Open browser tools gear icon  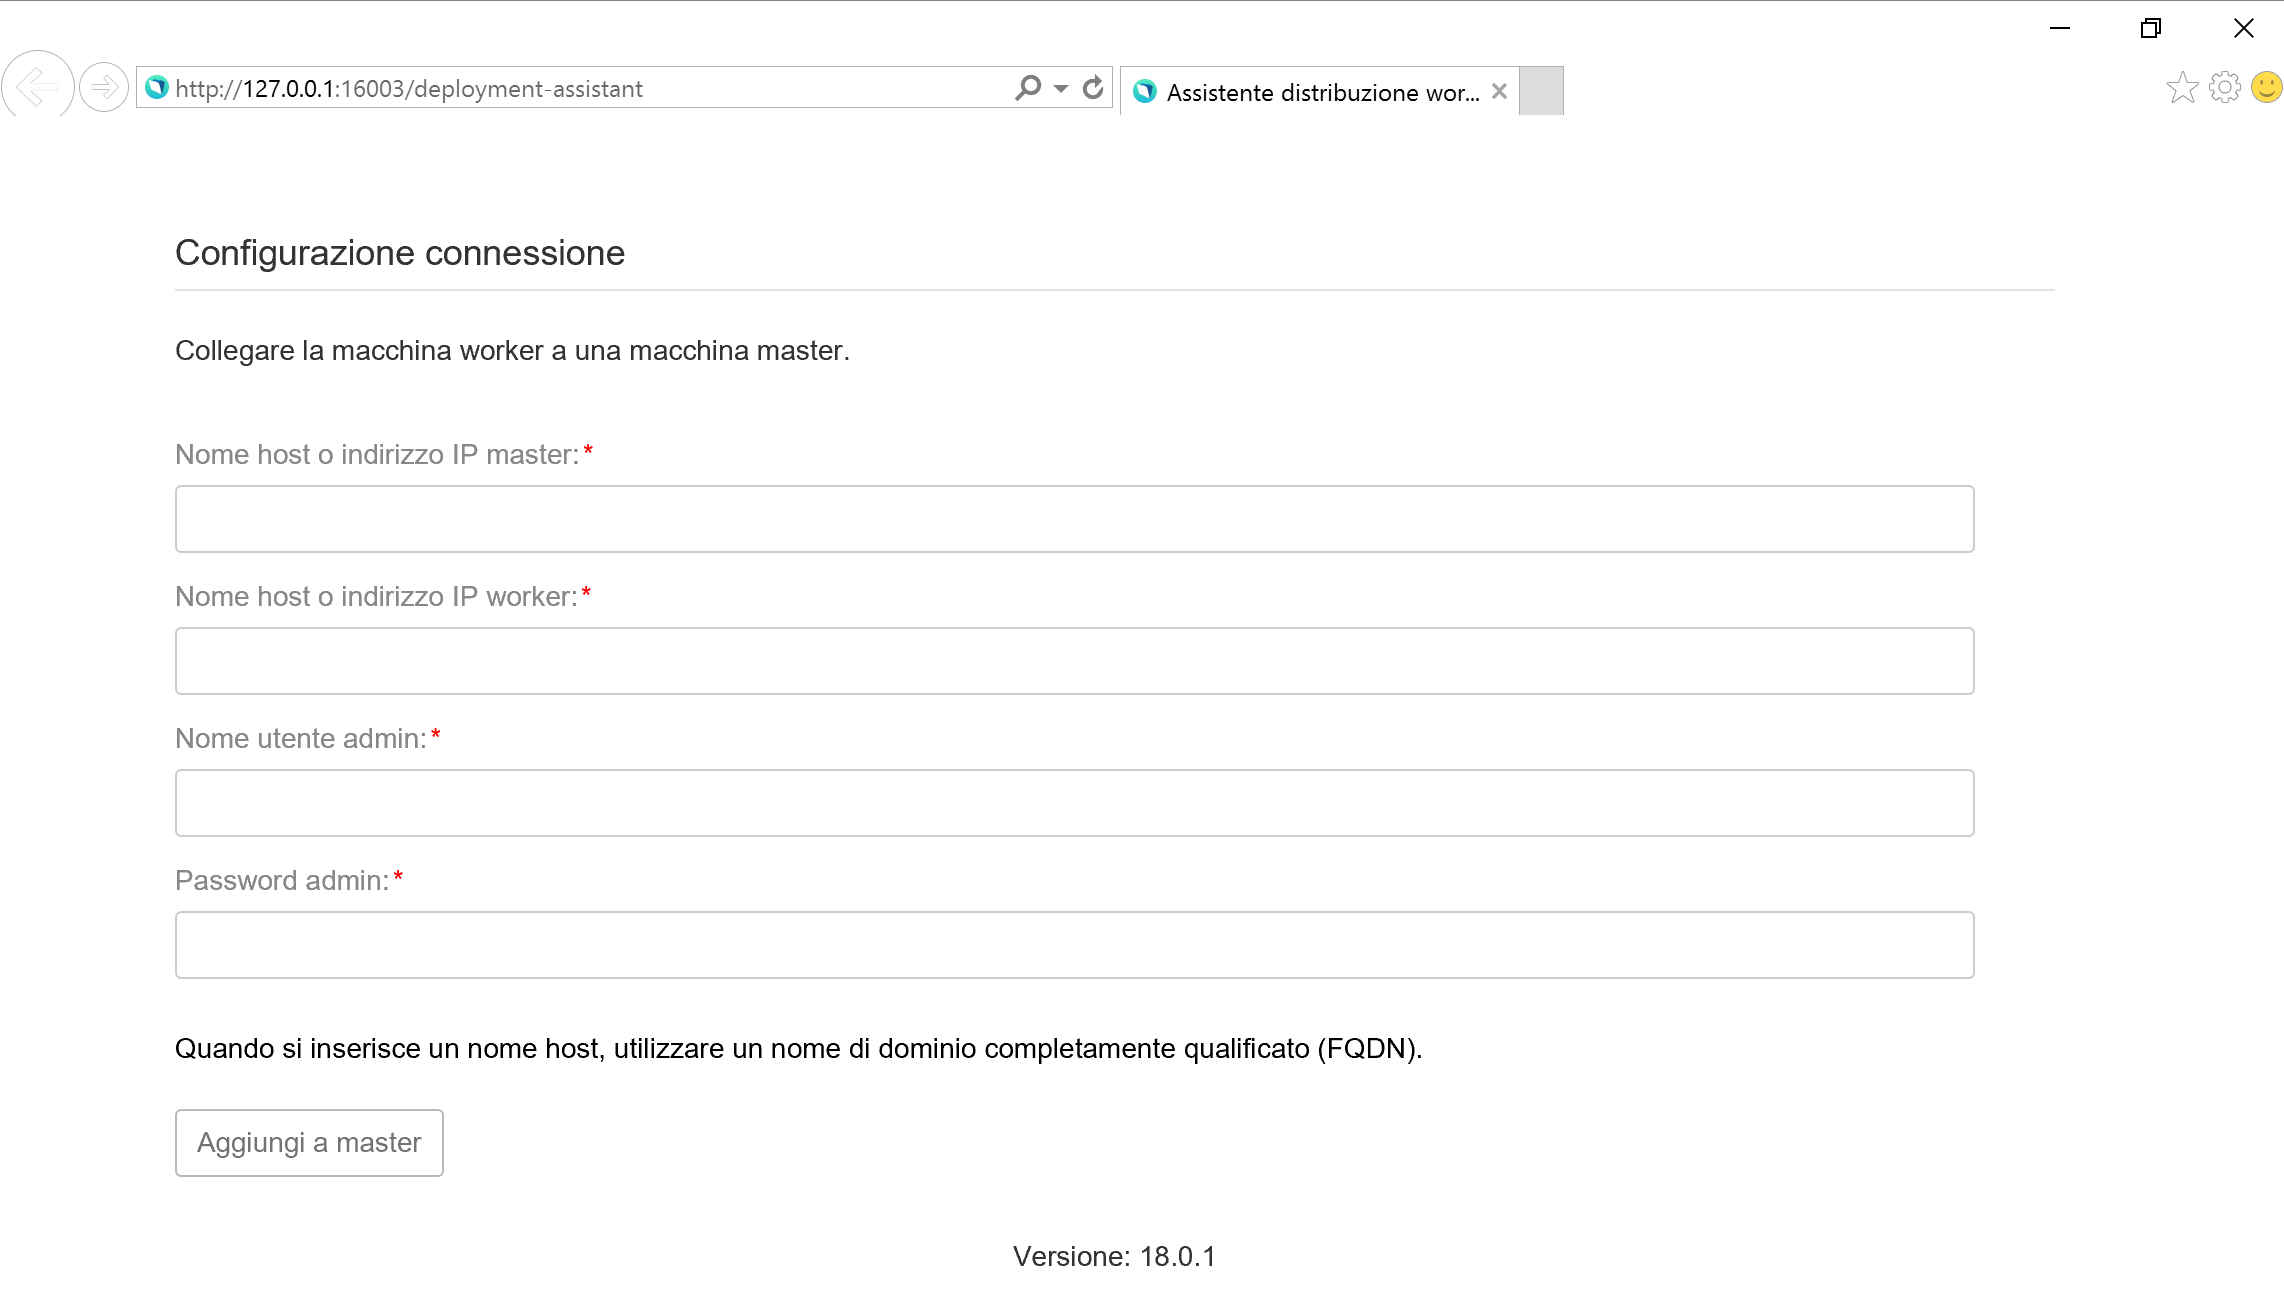click(2225, 88)
